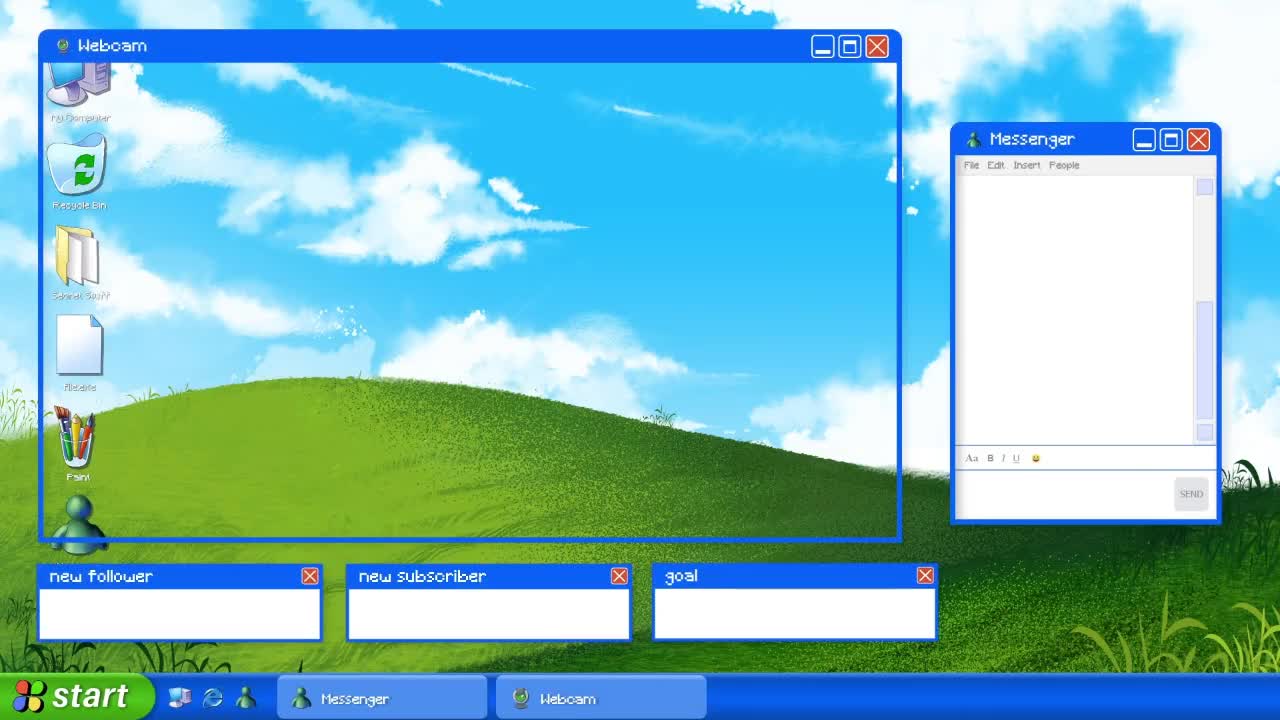
Task: Maximize the Messenger window
Action: 1171,140
